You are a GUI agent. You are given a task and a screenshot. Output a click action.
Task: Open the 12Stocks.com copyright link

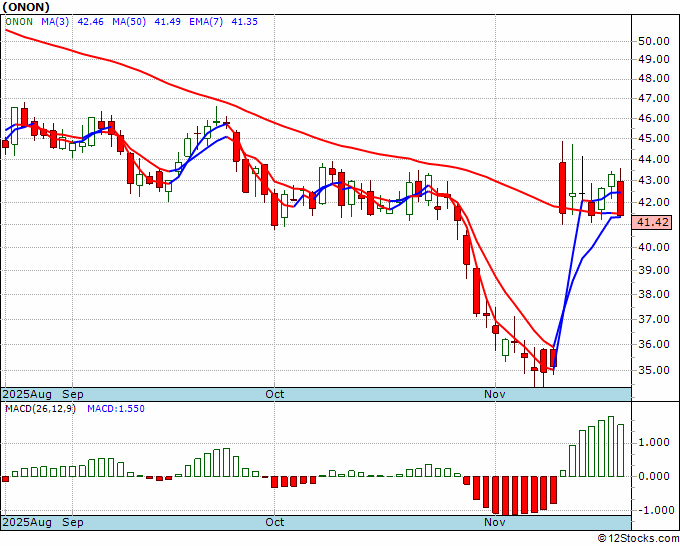638,539
